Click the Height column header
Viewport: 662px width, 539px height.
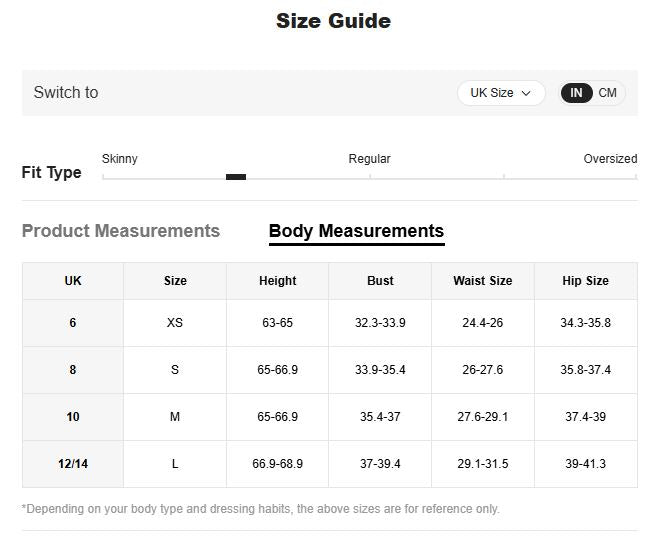(x=277, y=281)
